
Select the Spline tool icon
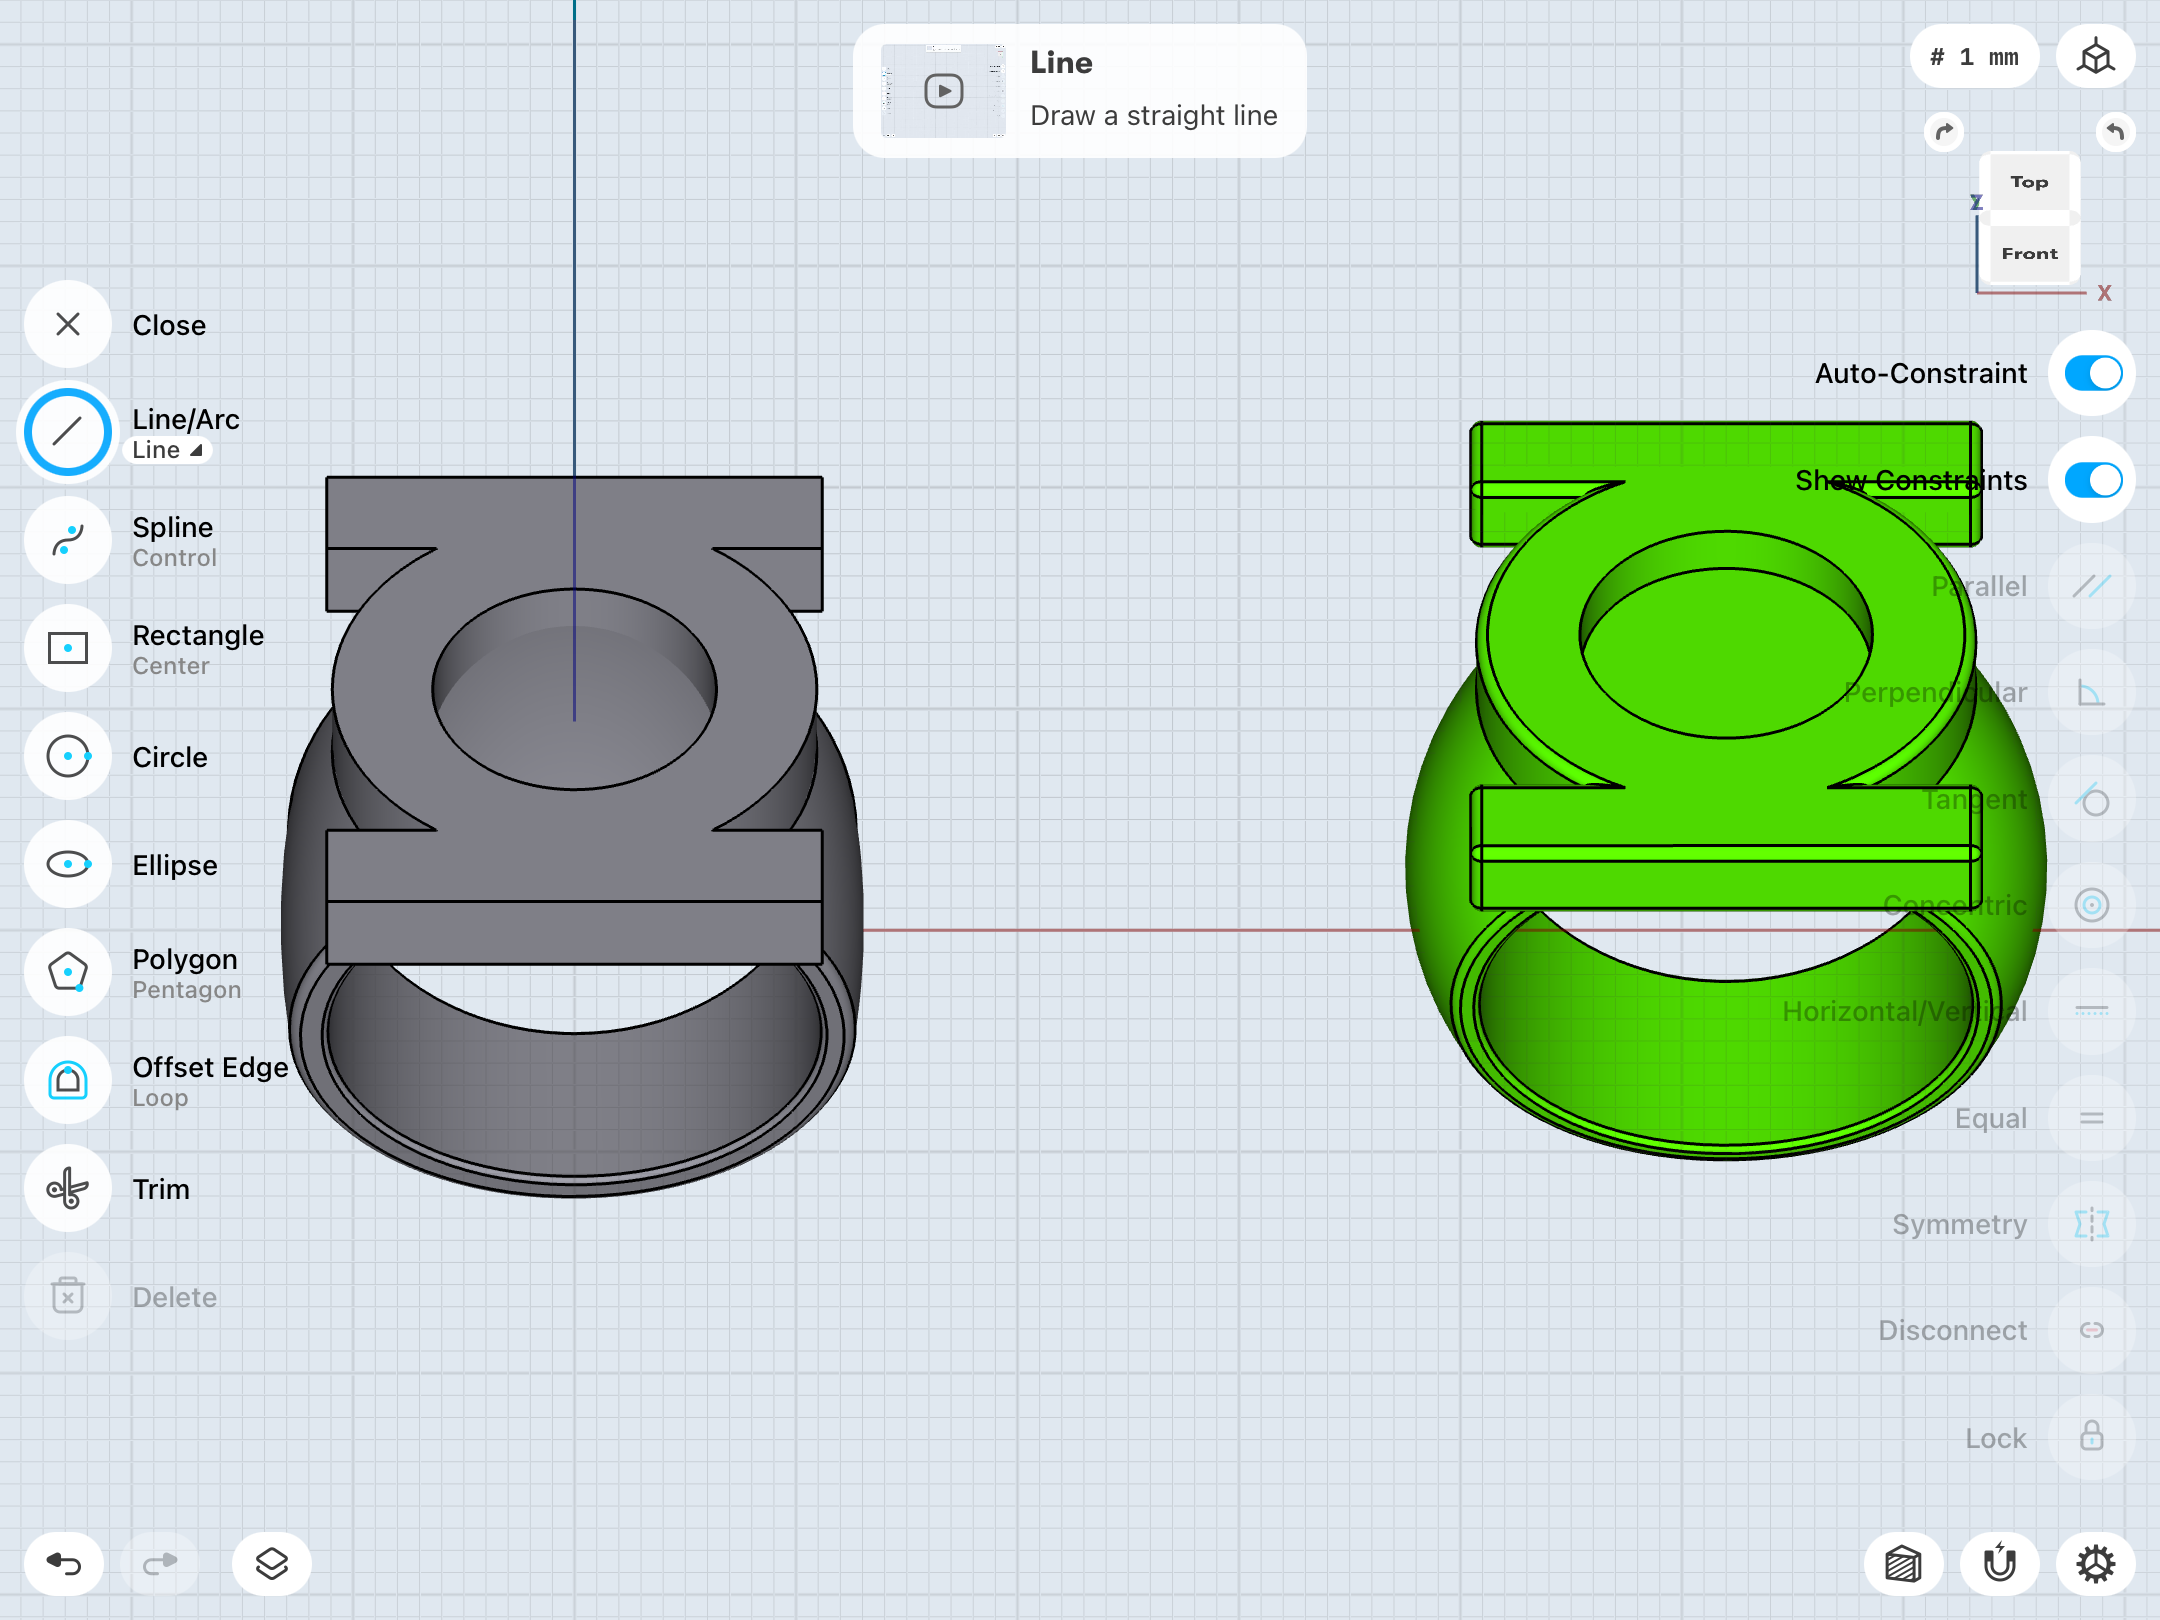pyautogui.click(x=68, y=541)
